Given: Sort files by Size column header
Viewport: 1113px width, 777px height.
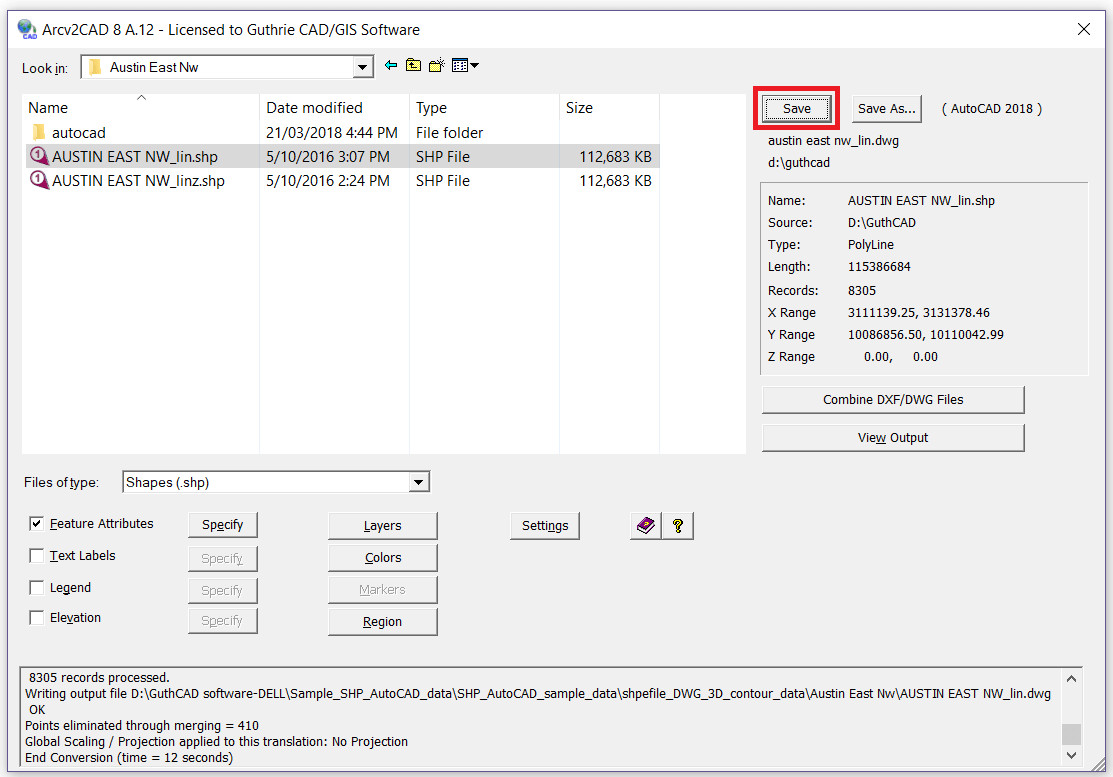Looking at the screenshot, I should 609,108.
